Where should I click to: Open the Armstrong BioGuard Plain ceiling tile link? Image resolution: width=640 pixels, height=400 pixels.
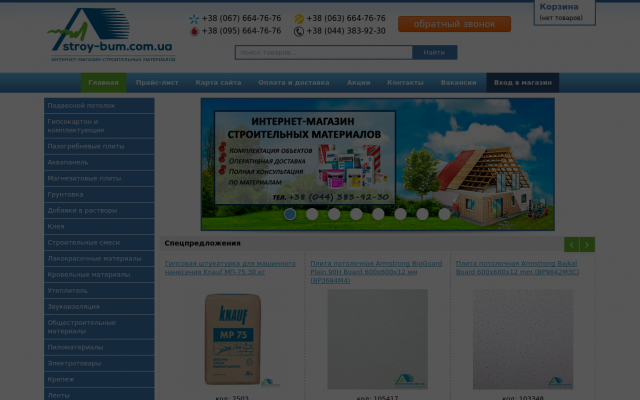pos(376,272)
